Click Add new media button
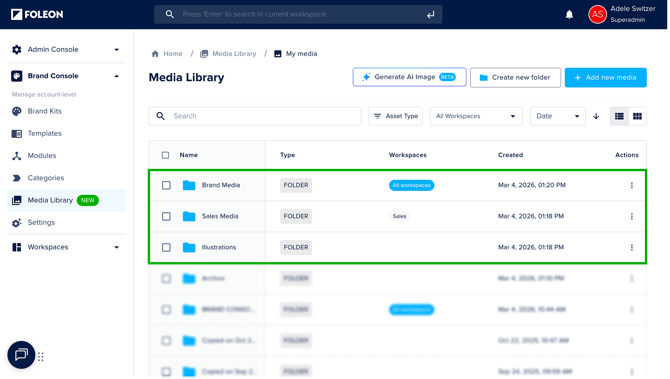670x379 pixels. click(605, 78)
